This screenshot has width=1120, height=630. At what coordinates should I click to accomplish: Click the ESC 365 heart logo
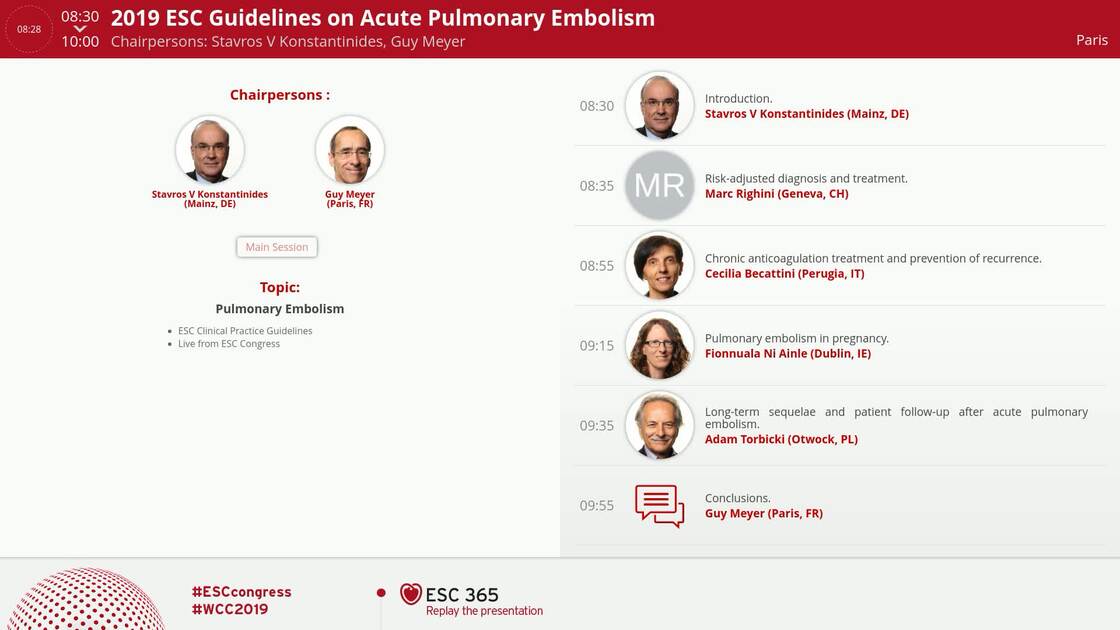tap(410, 594)
